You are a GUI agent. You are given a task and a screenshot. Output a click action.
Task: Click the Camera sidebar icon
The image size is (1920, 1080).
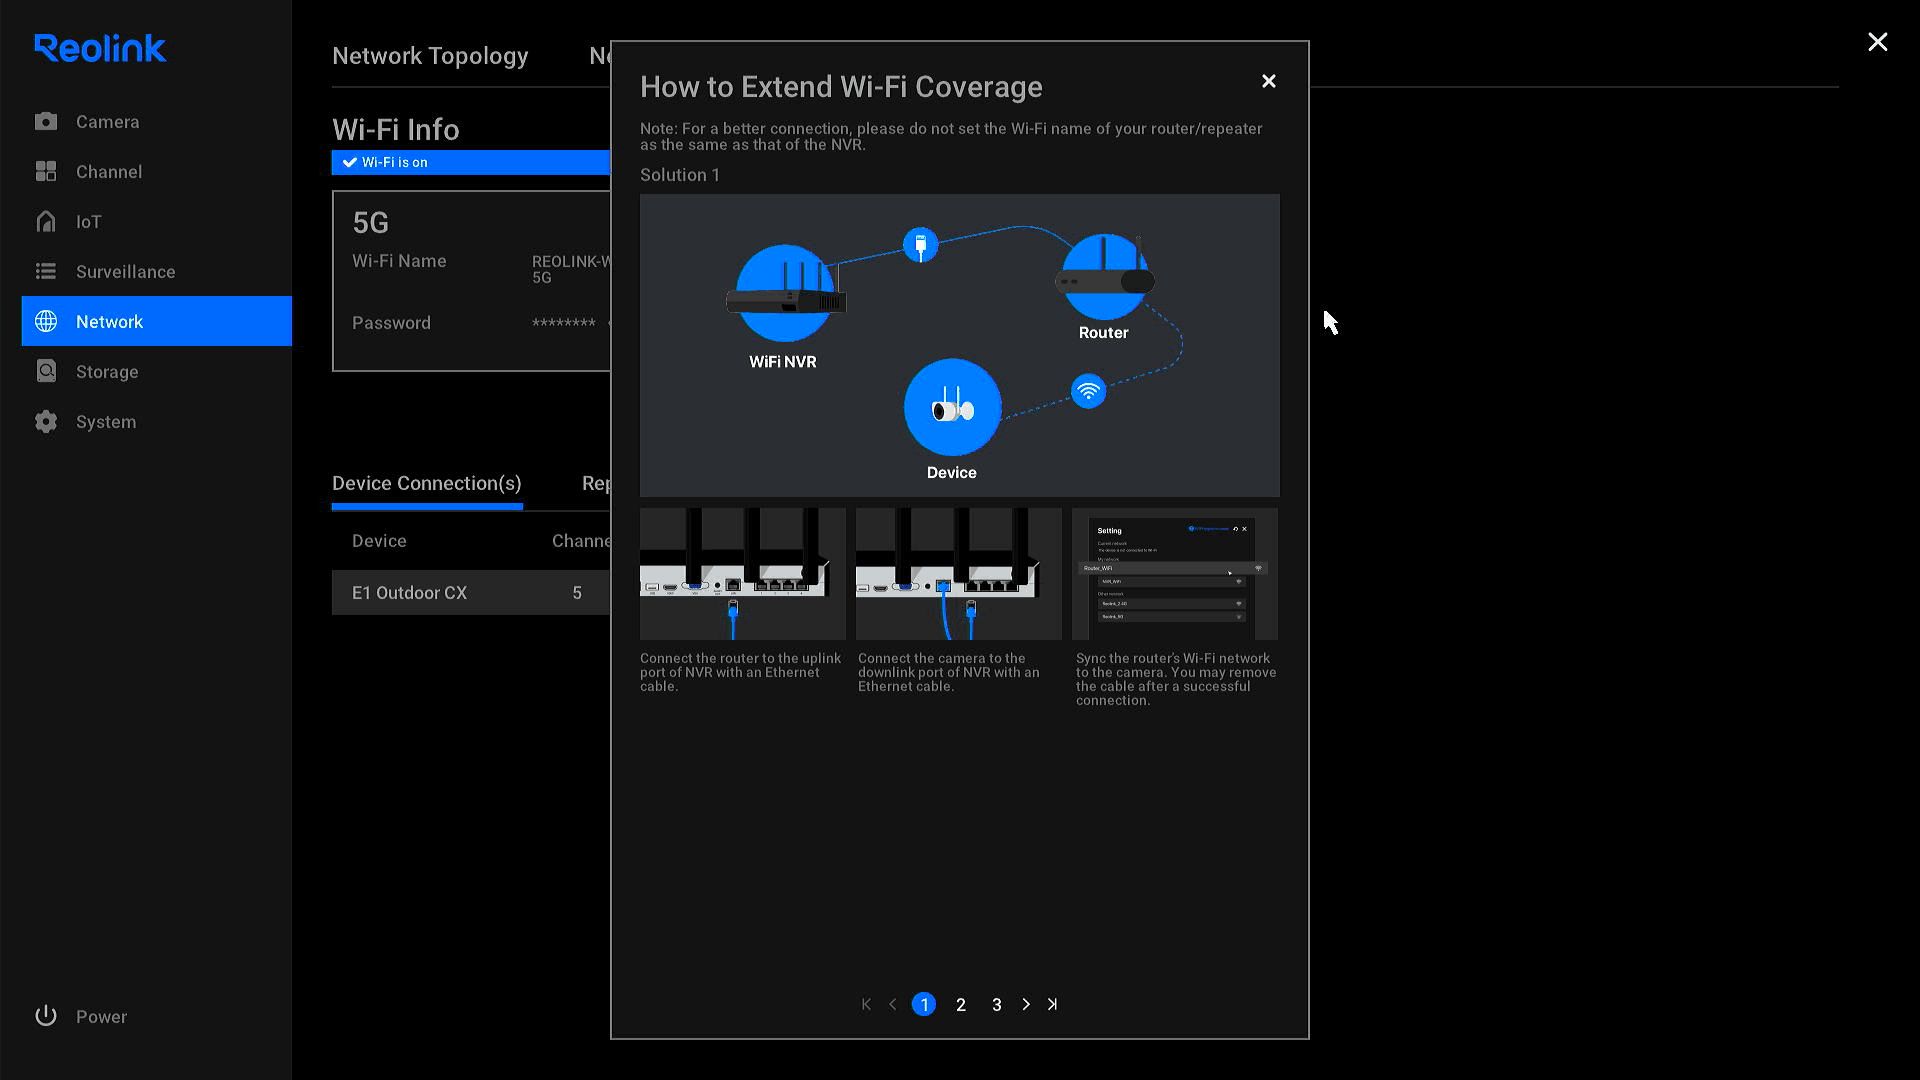[x=46, y=122]
